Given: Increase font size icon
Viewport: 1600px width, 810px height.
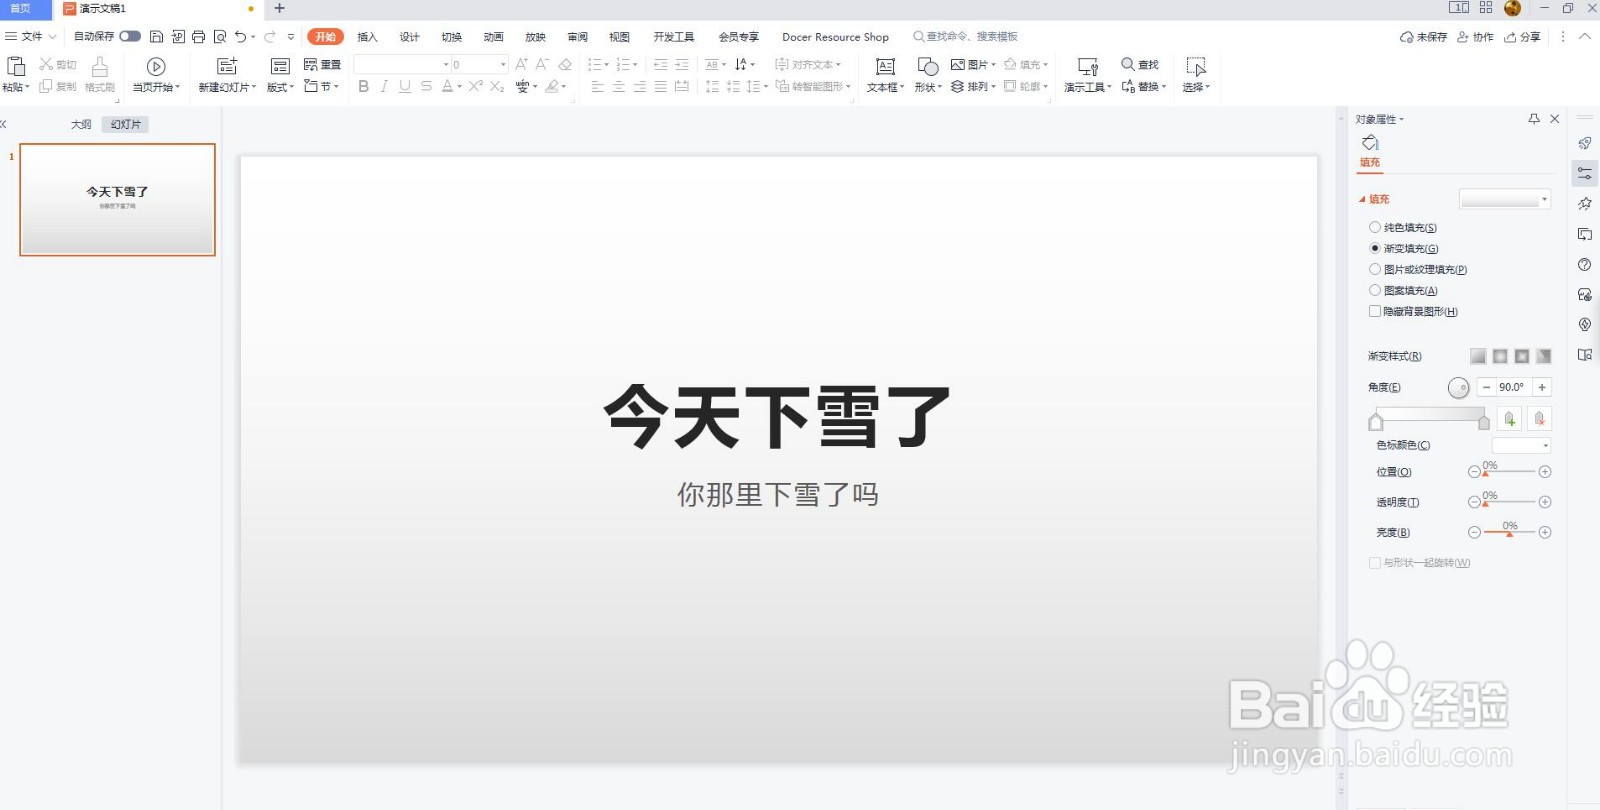Looking at the screenshot, I should pos(521,64).
